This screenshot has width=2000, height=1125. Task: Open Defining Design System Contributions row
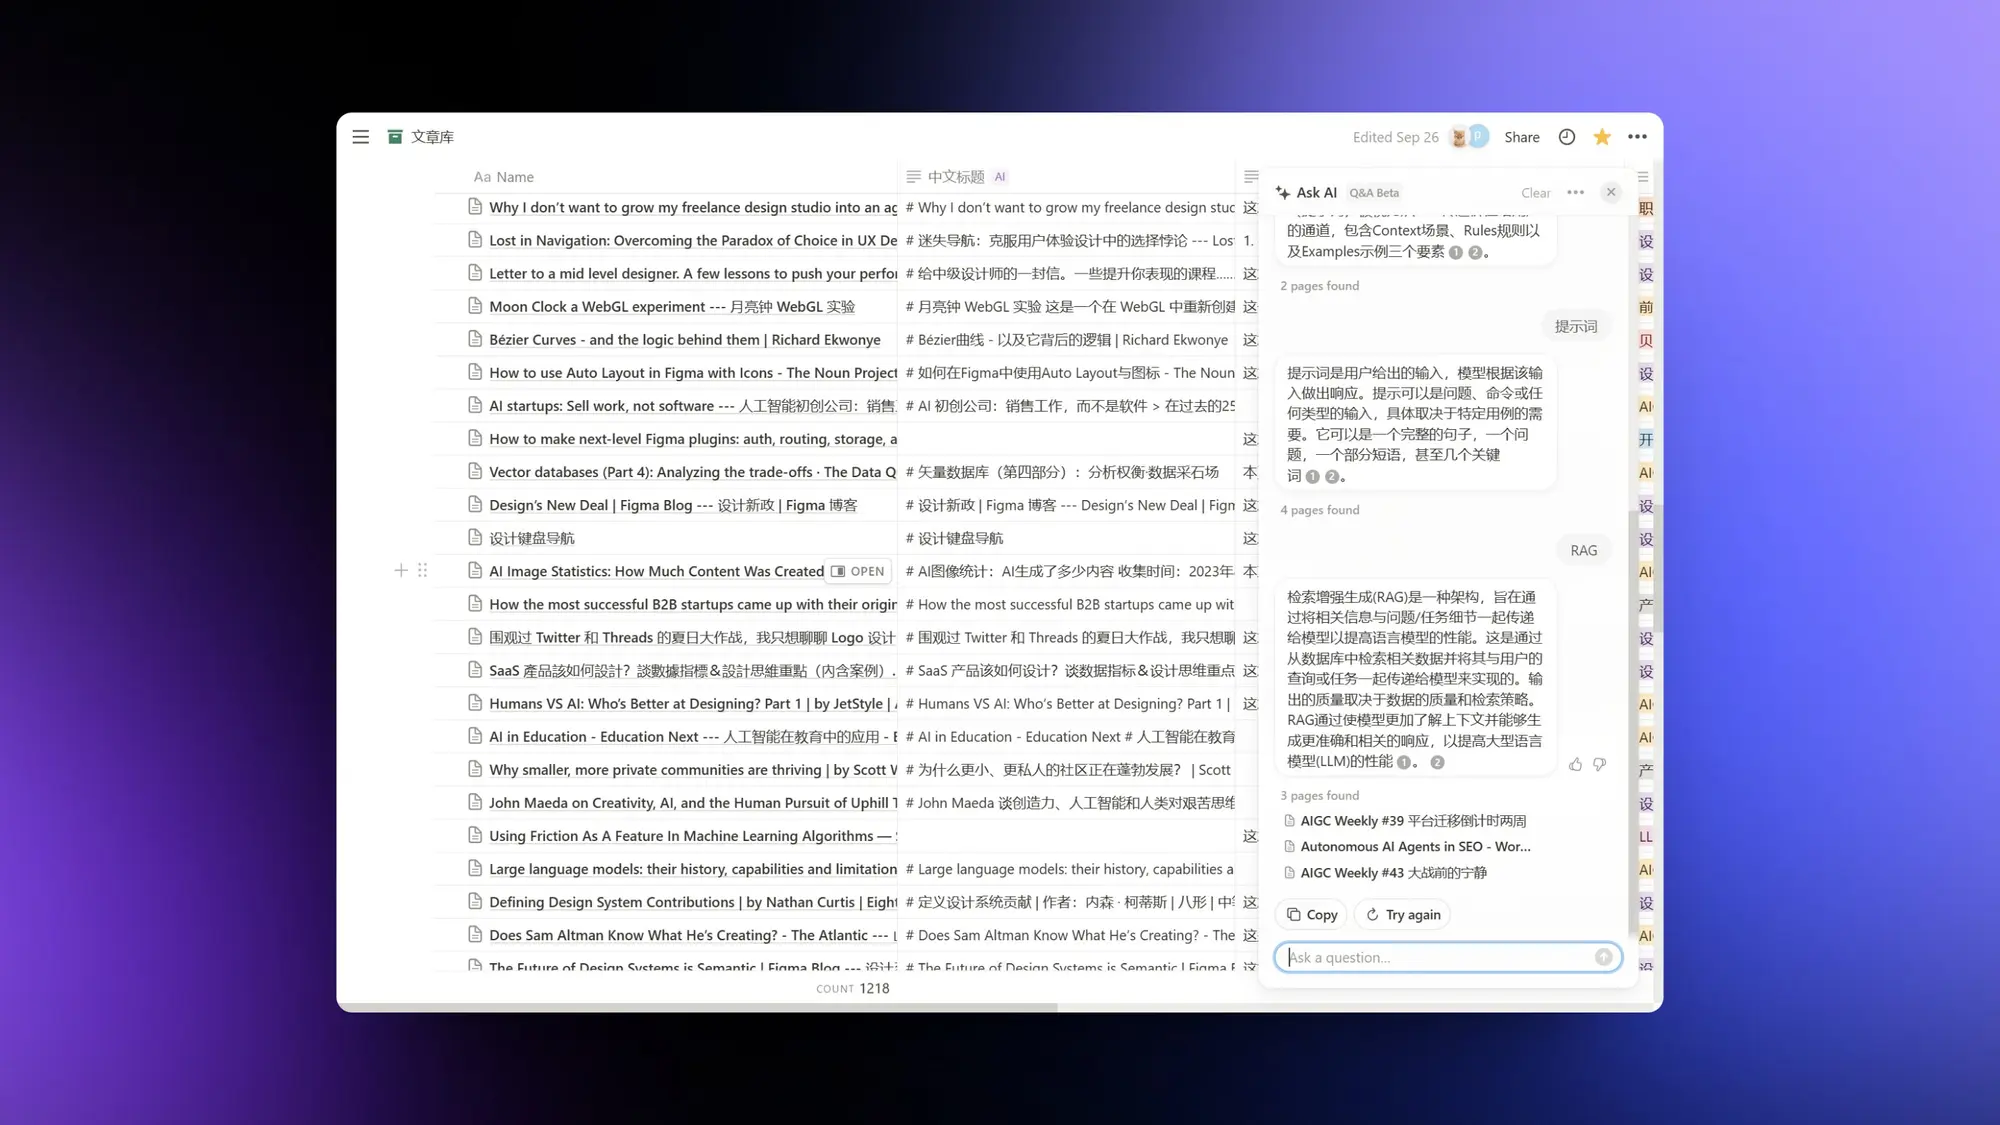click(693, 901)
